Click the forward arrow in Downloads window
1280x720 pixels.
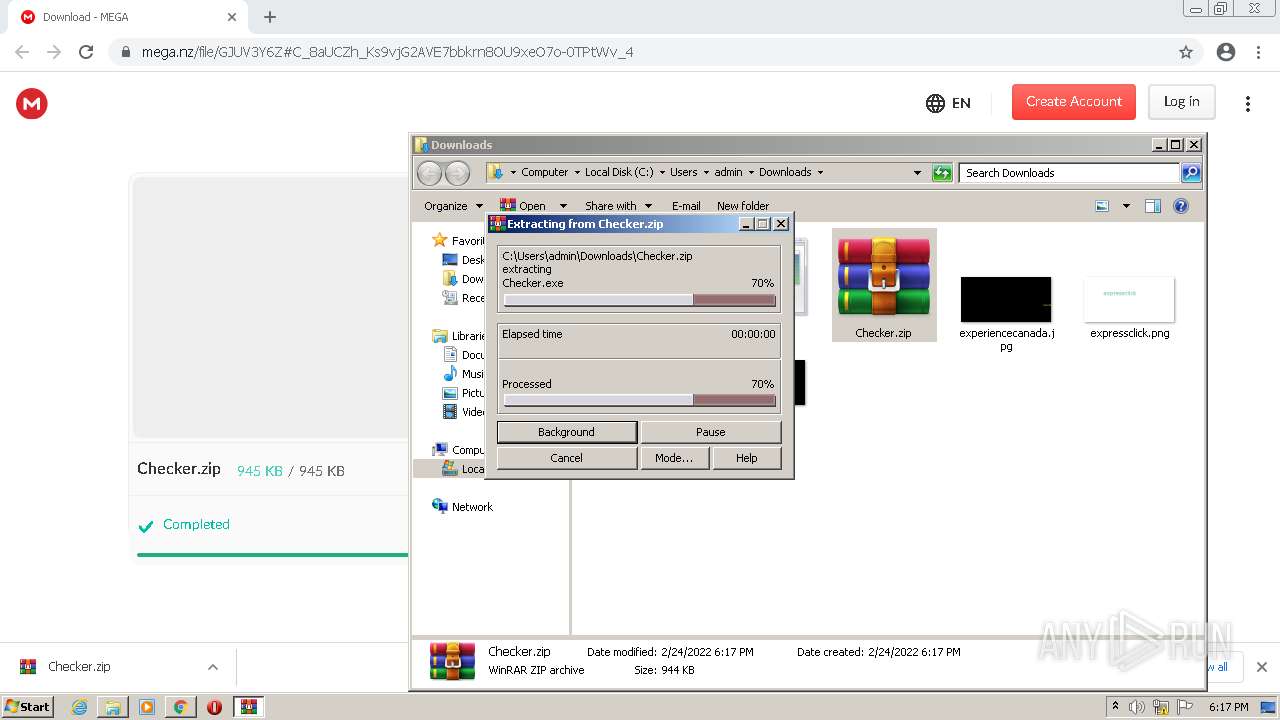457,173
